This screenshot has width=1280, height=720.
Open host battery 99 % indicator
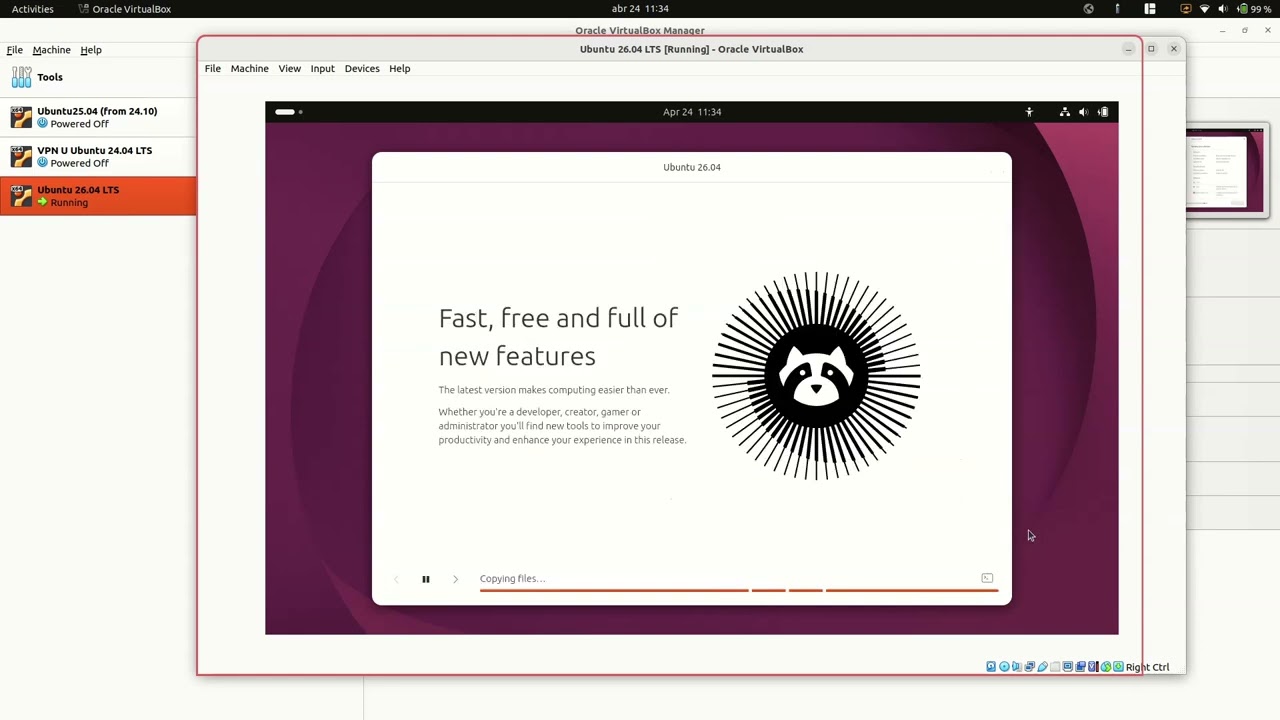[x=1253, y=8]
